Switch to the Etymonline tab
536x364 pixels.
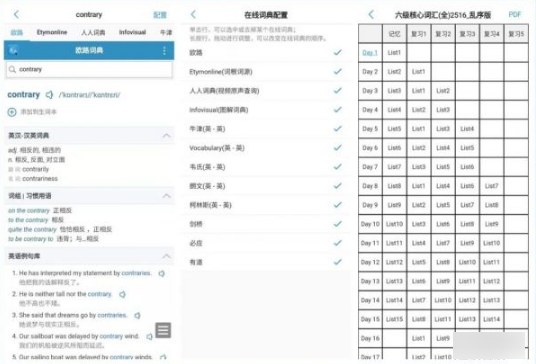[x=52, y=32]
